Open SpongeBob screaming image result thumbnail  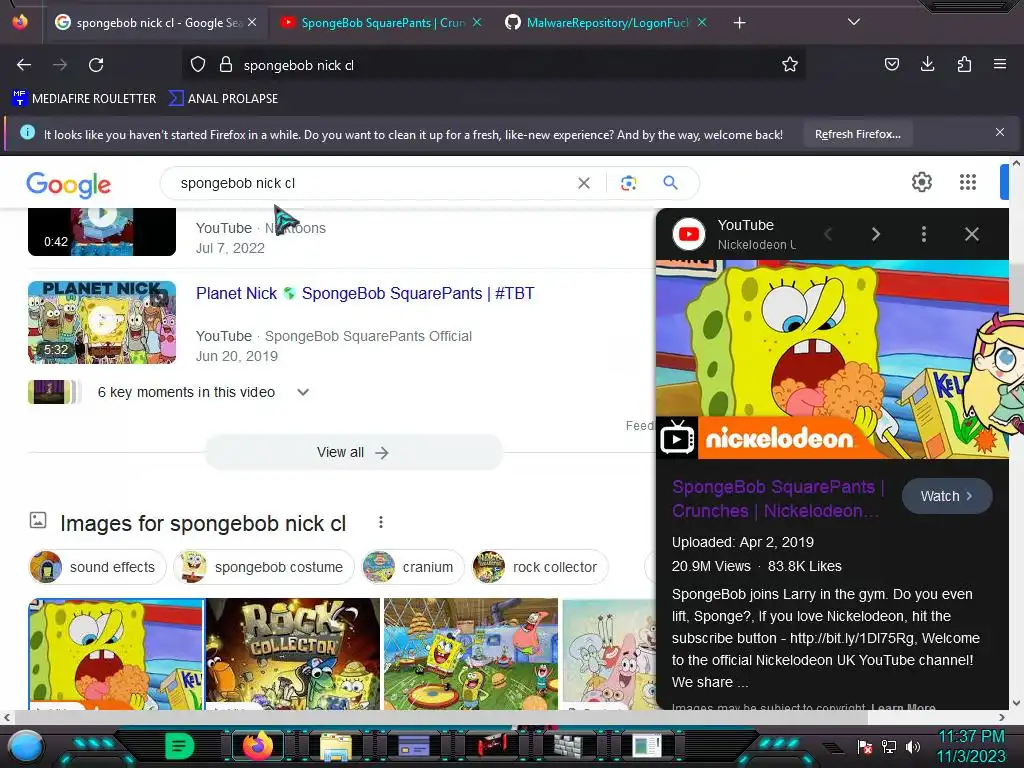(x=116, y=654)
